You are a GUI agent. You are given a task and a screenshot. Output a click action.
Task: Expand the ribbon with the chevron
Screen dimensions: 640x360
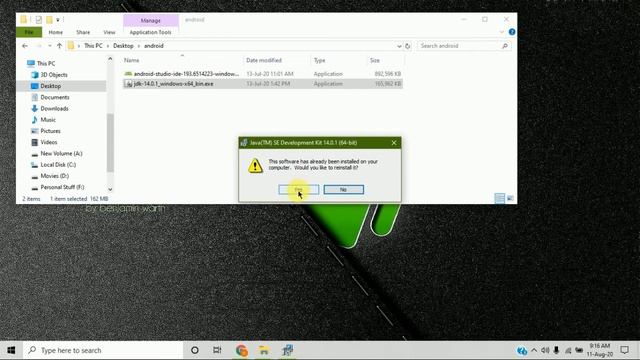click(x=502, y=32)
